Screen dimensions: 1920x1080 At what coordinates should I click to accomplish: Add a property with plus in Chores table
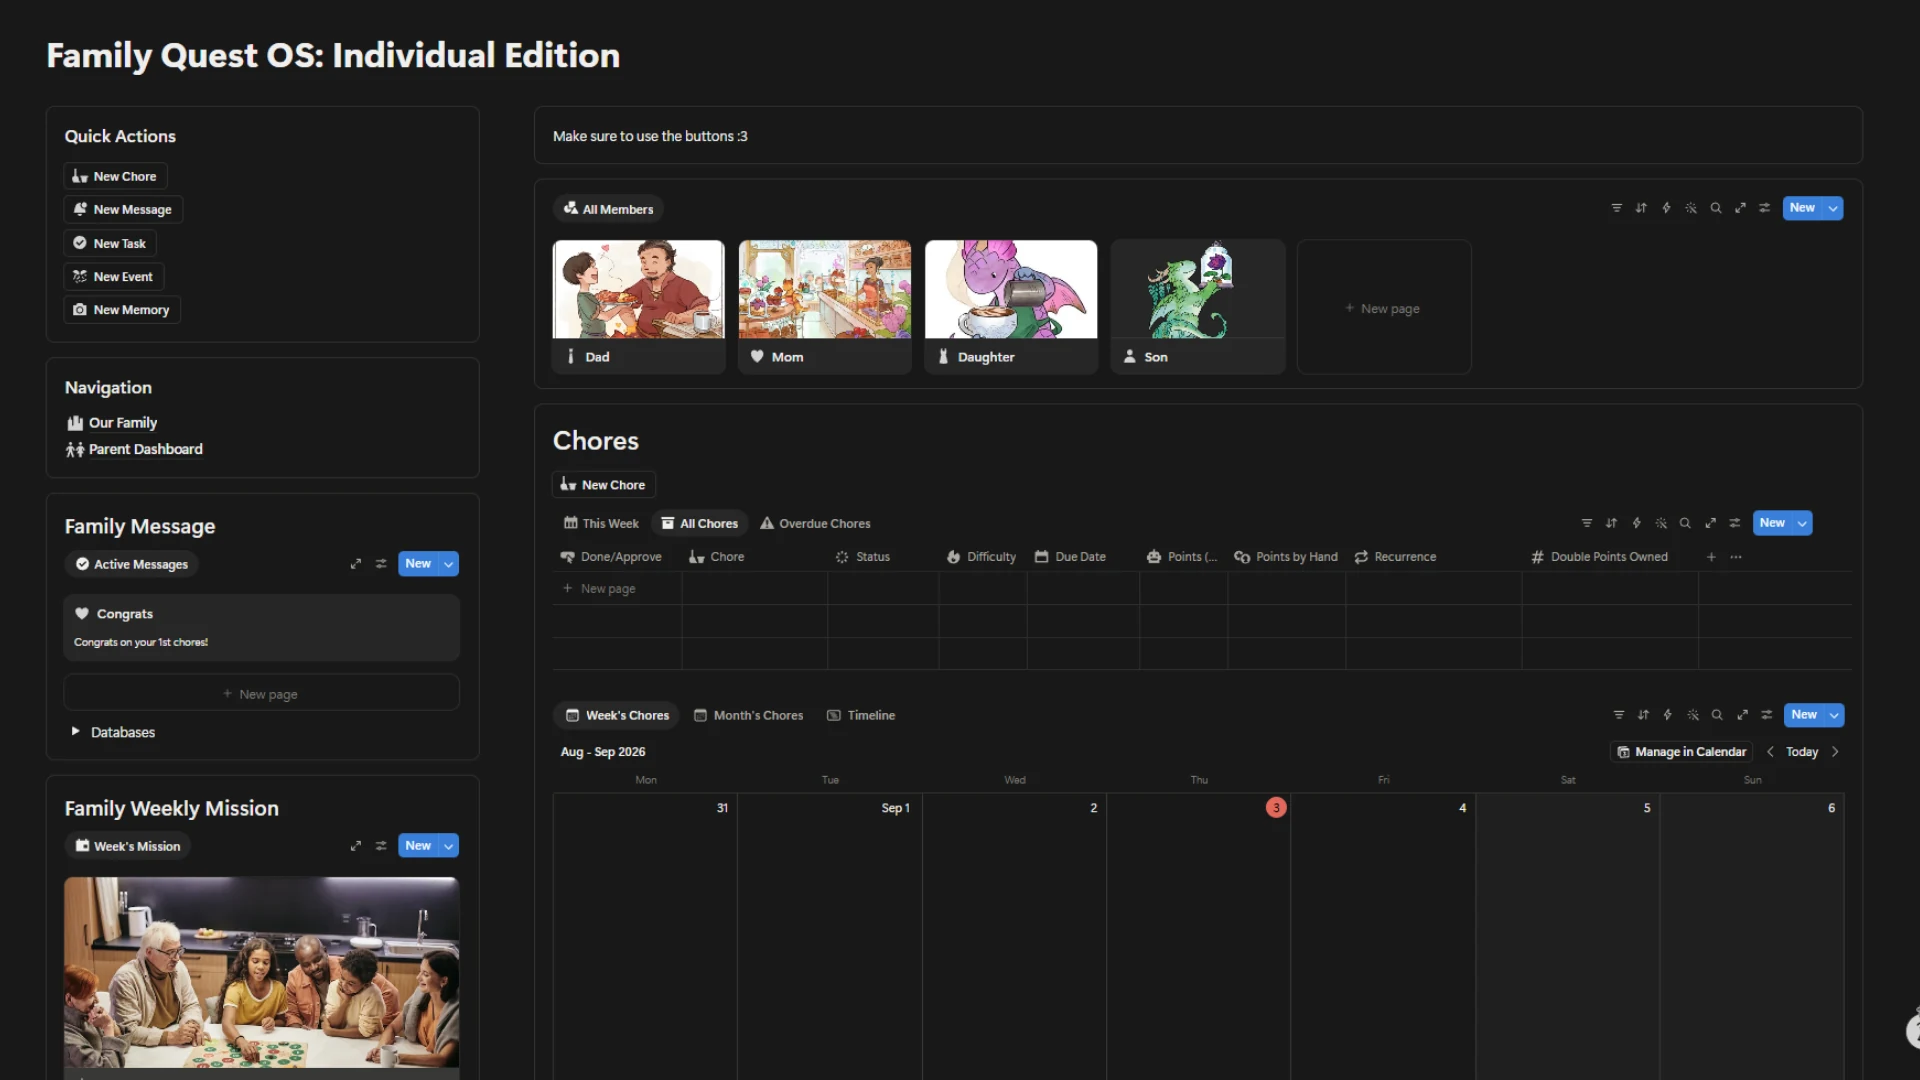1711,557
